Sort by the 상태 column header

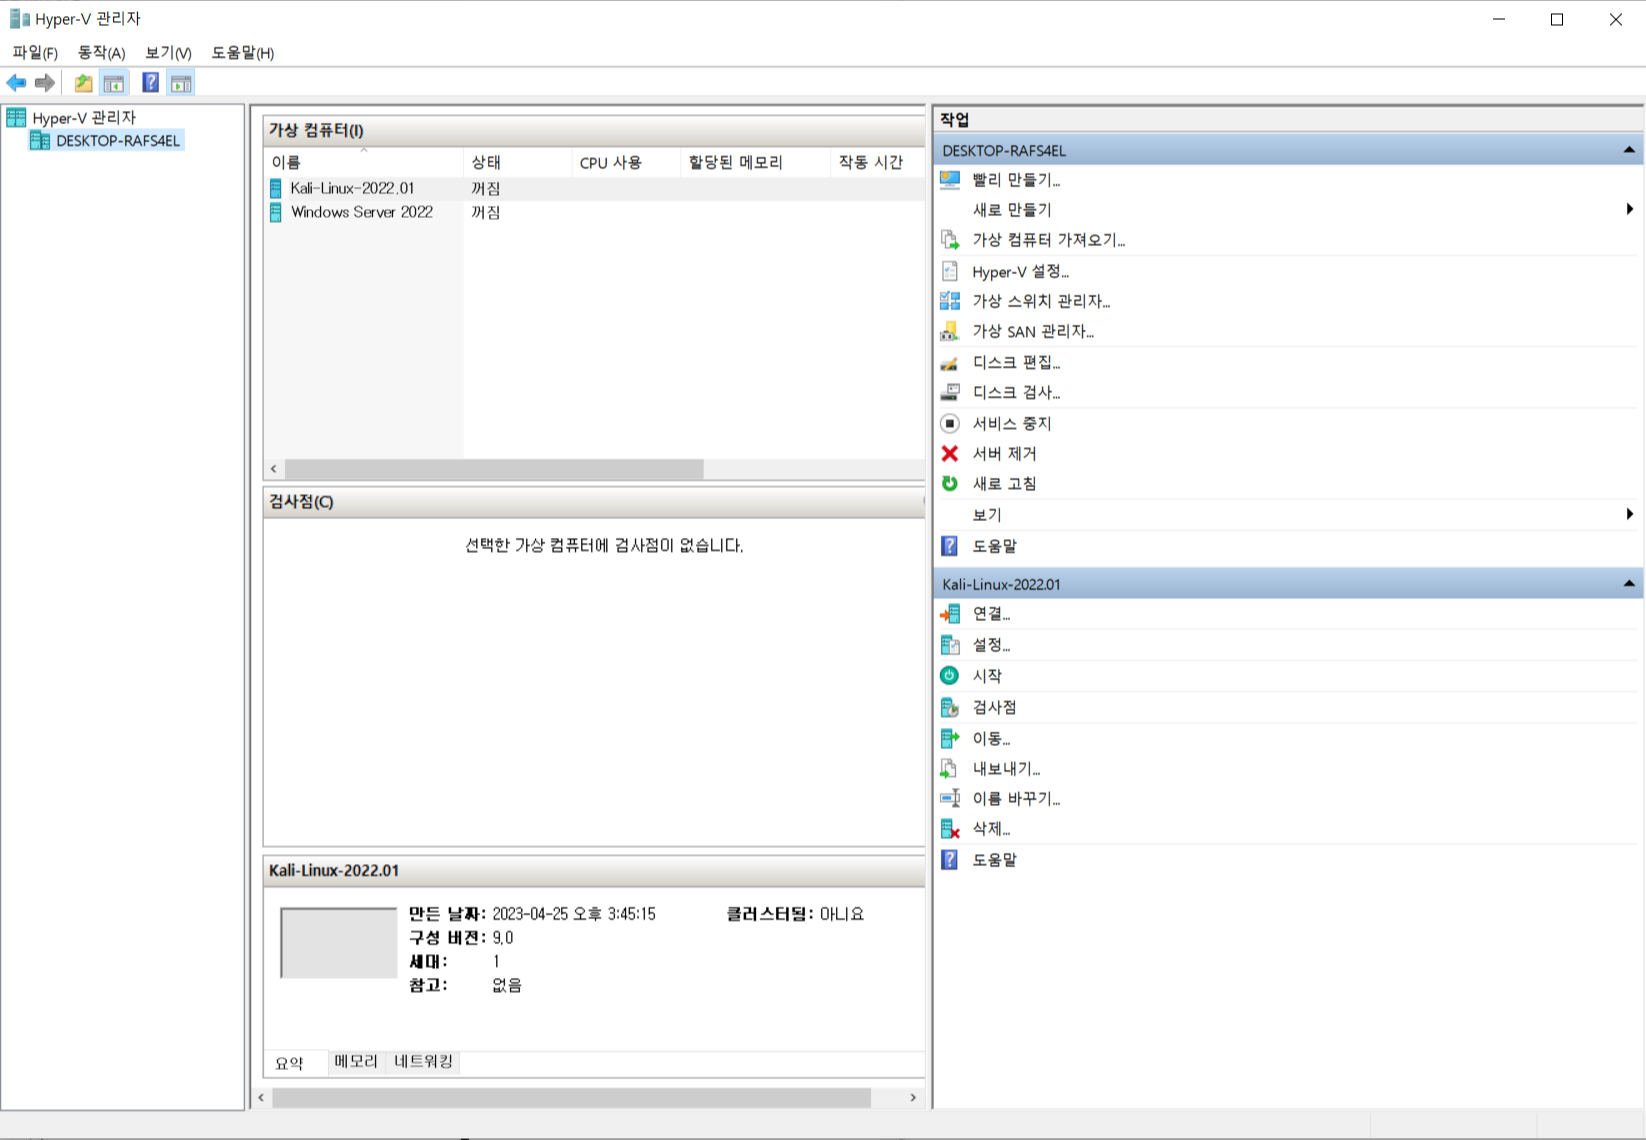(517, 162)
